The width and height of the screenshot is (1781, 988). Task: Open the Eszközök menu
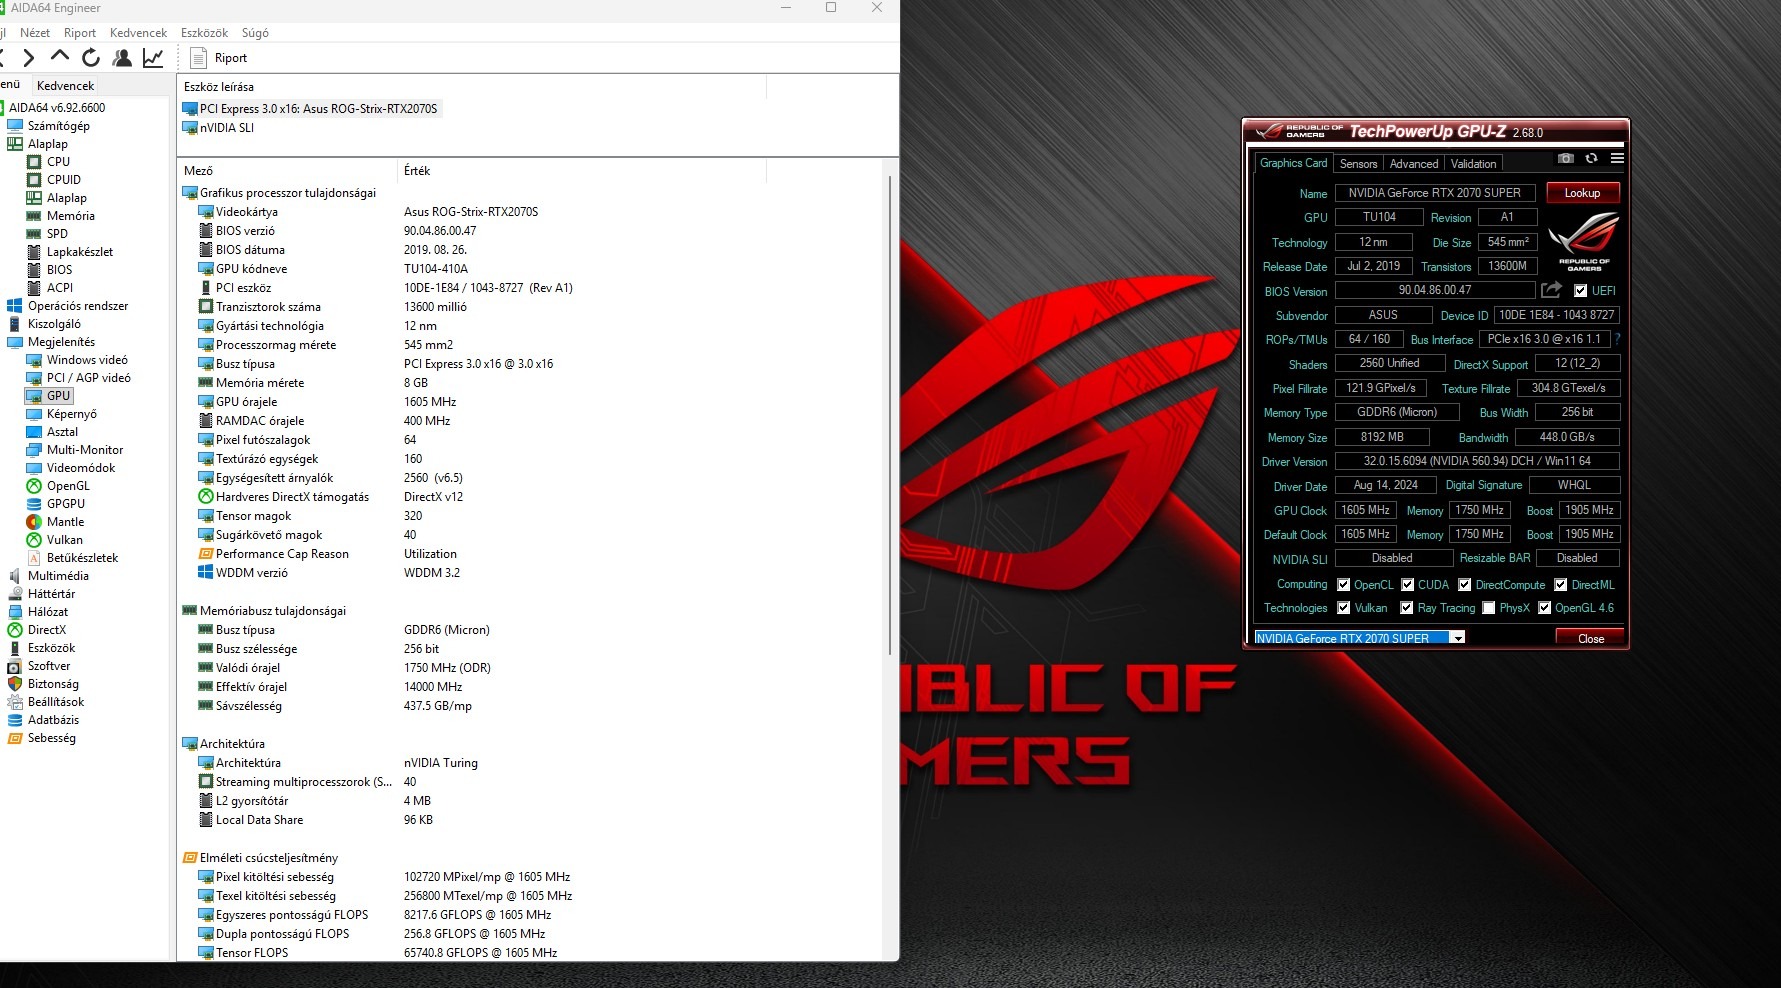pos(204,33)
